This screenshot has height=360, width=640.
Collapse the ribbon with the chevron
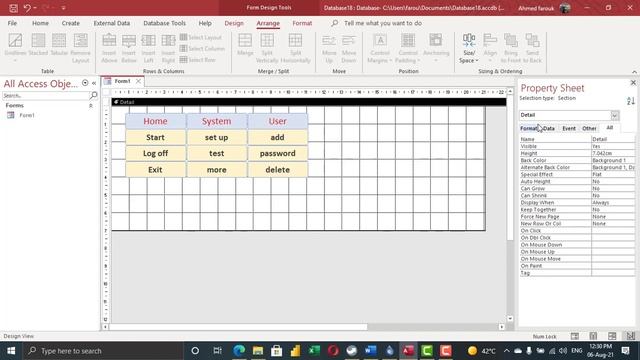coord(634,72)
